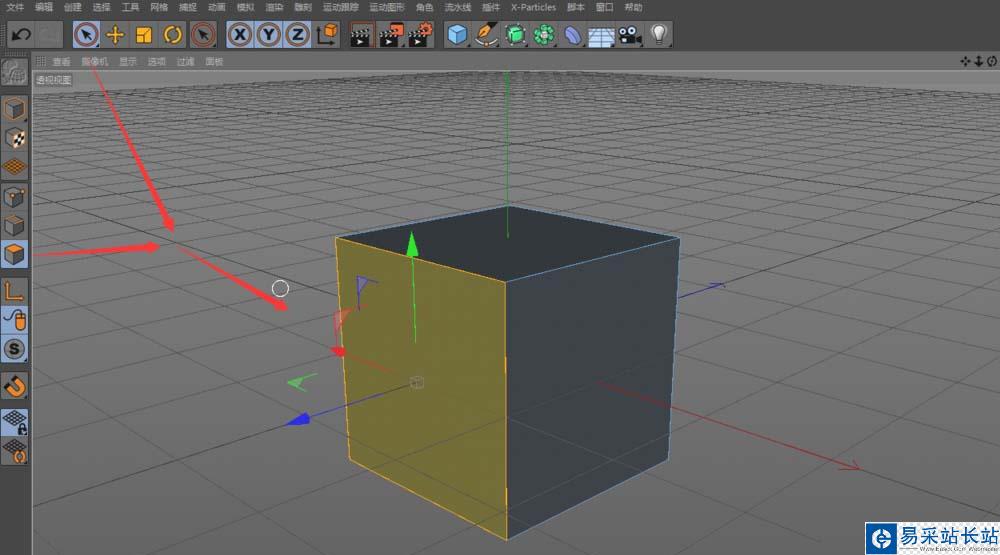The width and height of the screenshot is (1000, 555).
Task: Select the orange Workplane mode icon
Action: point(15,167)
